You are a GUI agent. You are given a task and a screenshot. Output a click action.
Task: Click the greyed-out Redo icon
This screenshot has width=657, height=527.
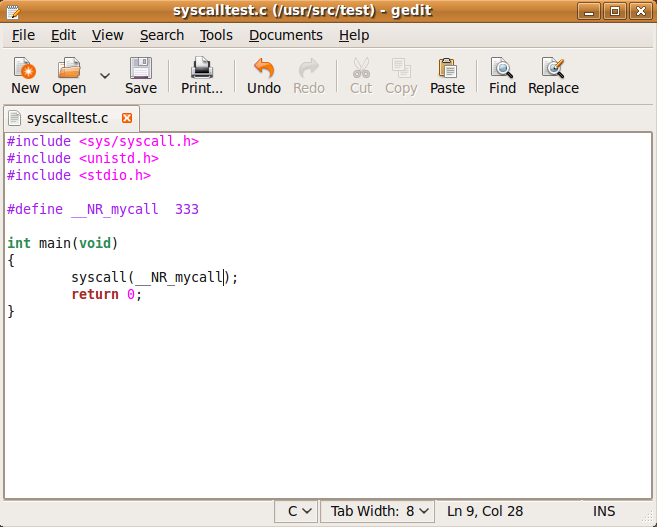point(309,76)
